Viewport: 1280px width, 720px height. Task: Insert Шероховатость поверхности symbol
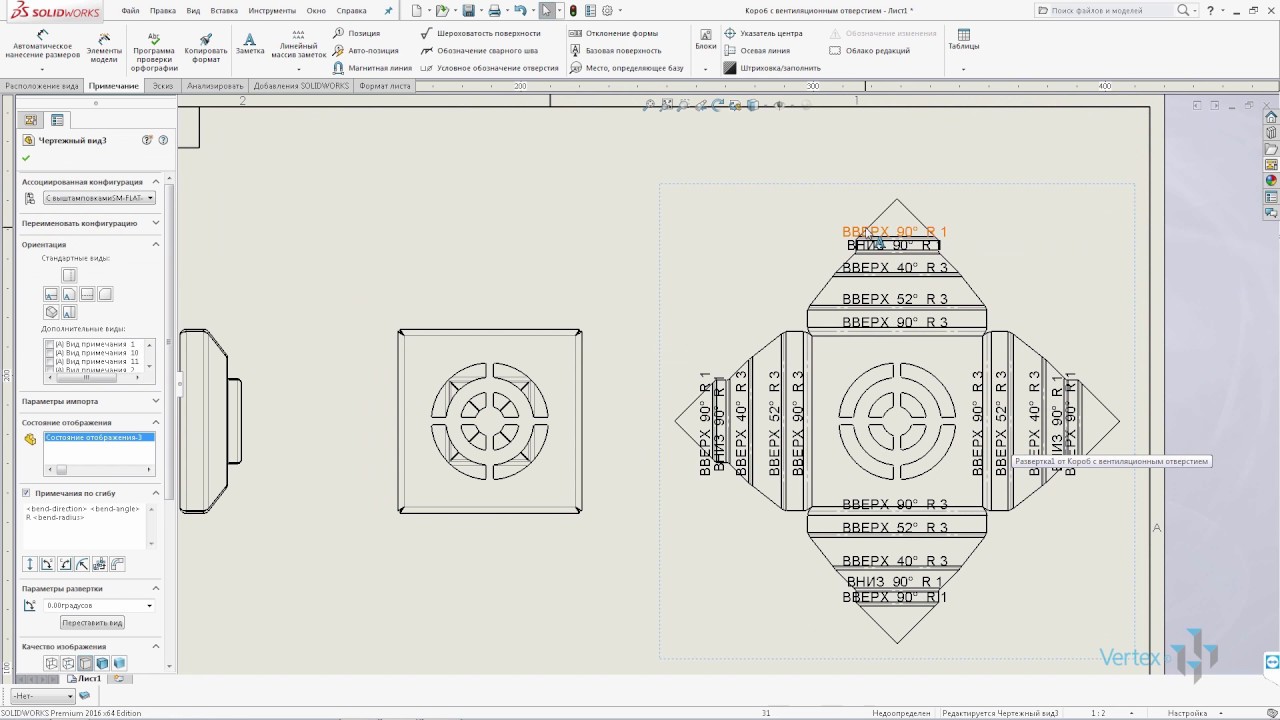point(481,33)
